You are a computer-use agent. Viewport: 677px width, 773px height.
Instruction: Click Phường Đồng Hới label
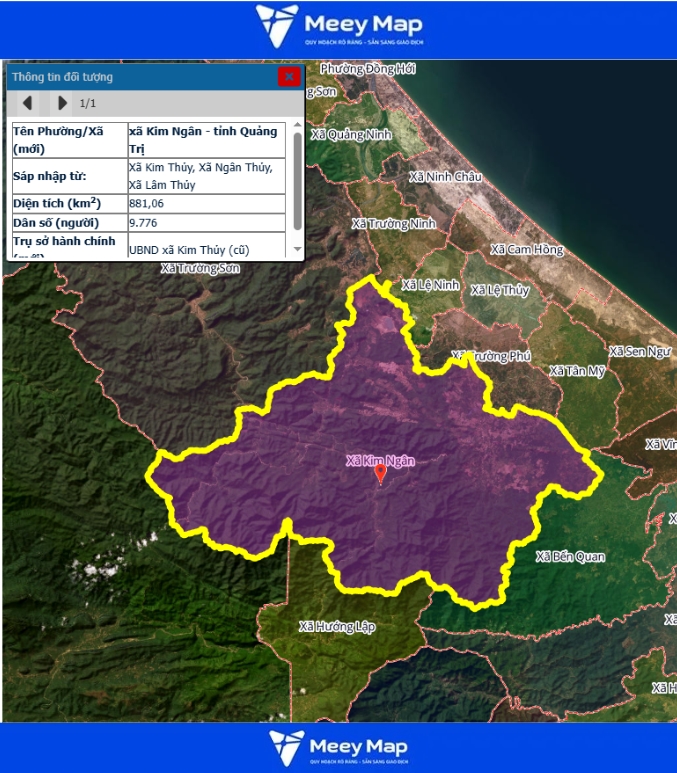coord(368,69)
